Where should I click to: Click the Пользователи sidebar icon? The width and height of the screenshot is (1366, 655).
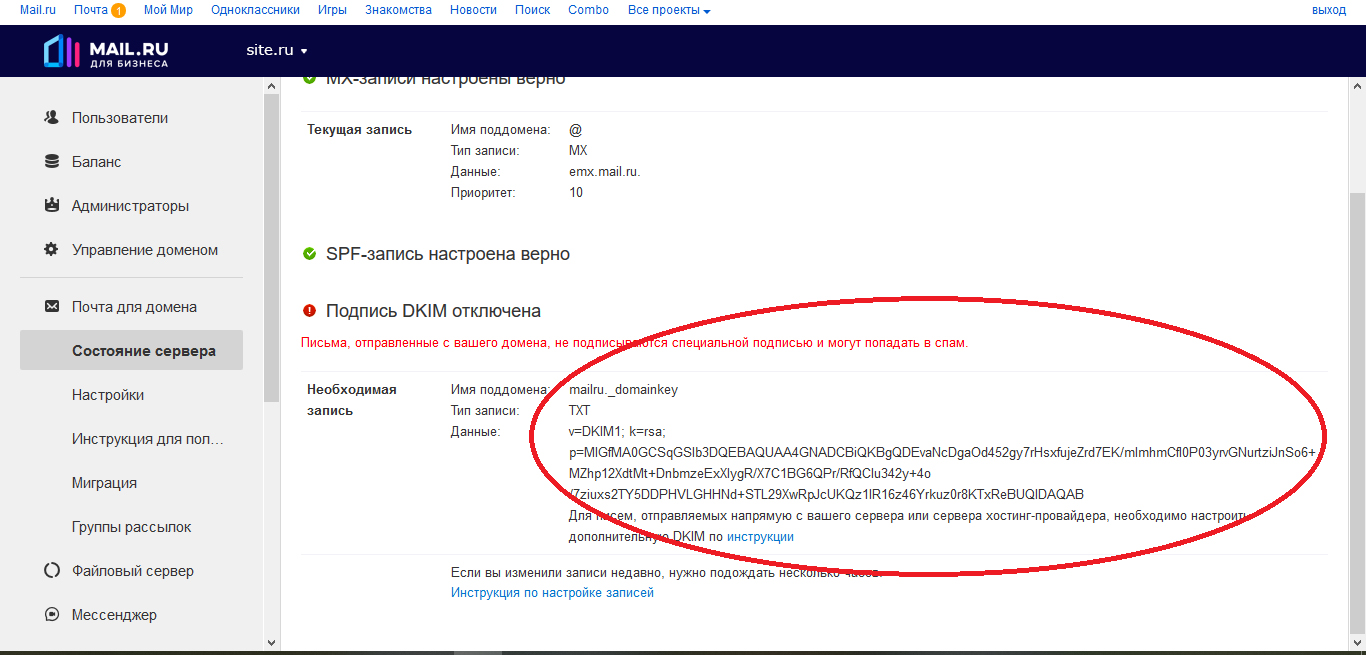click(52, 117)
